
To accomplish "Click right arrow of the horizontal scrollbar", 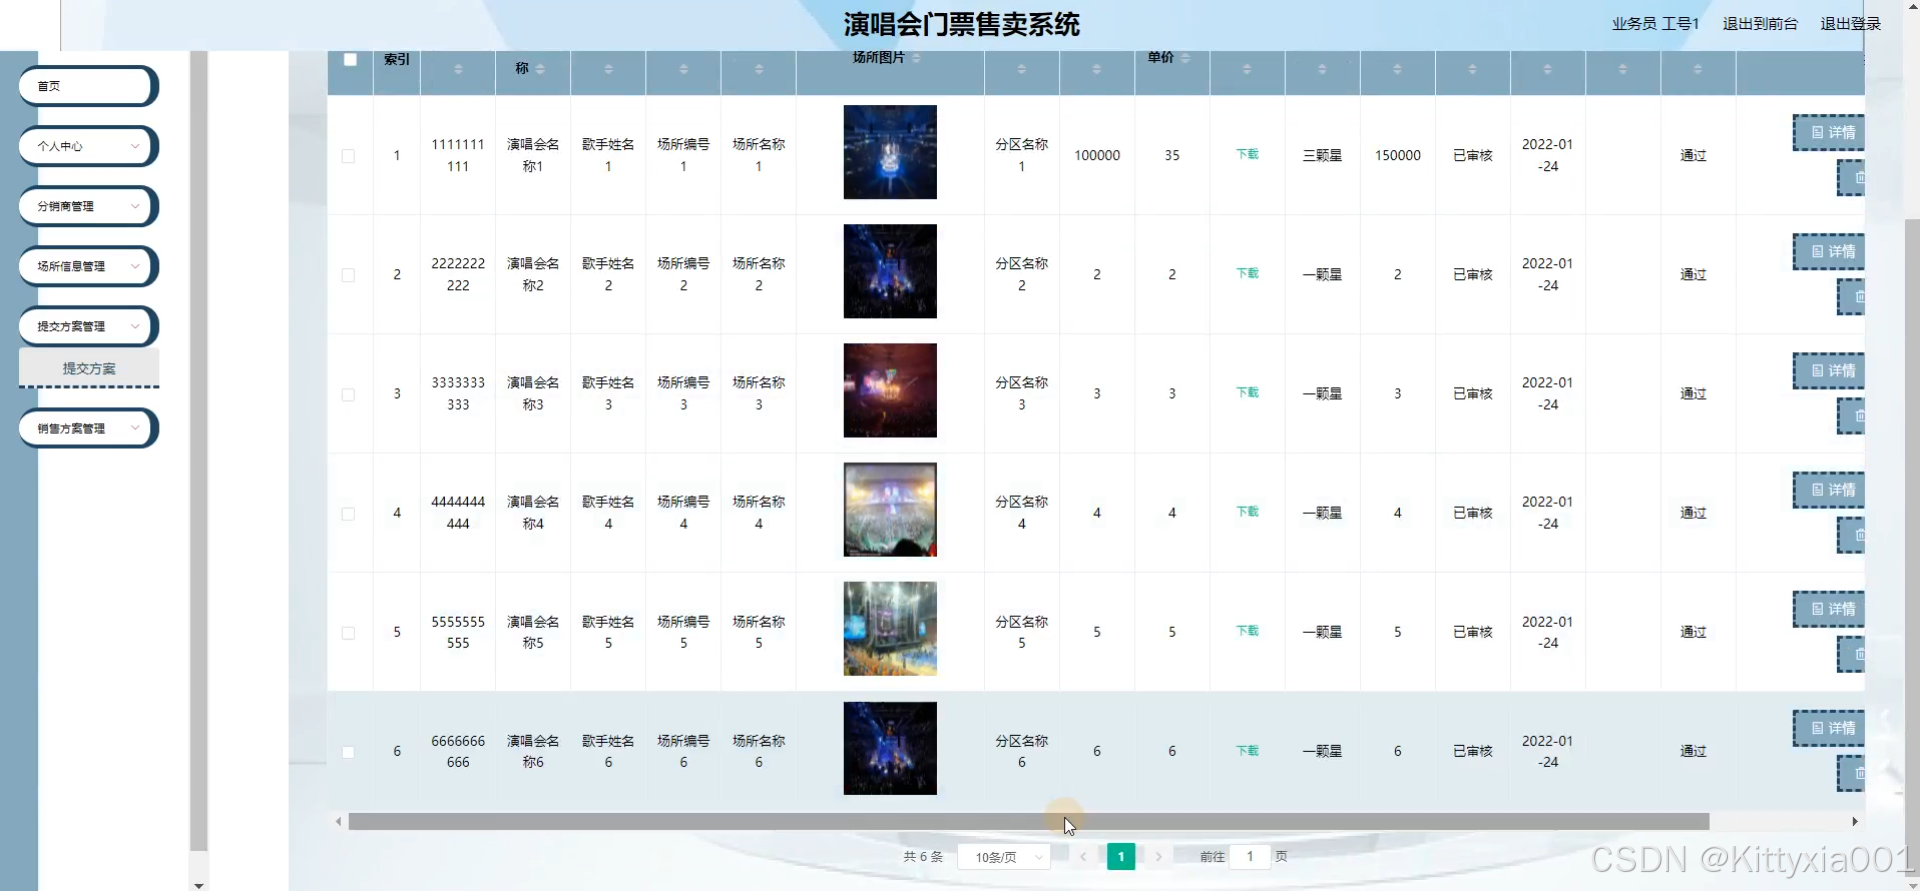I will tap(1854, 822).
